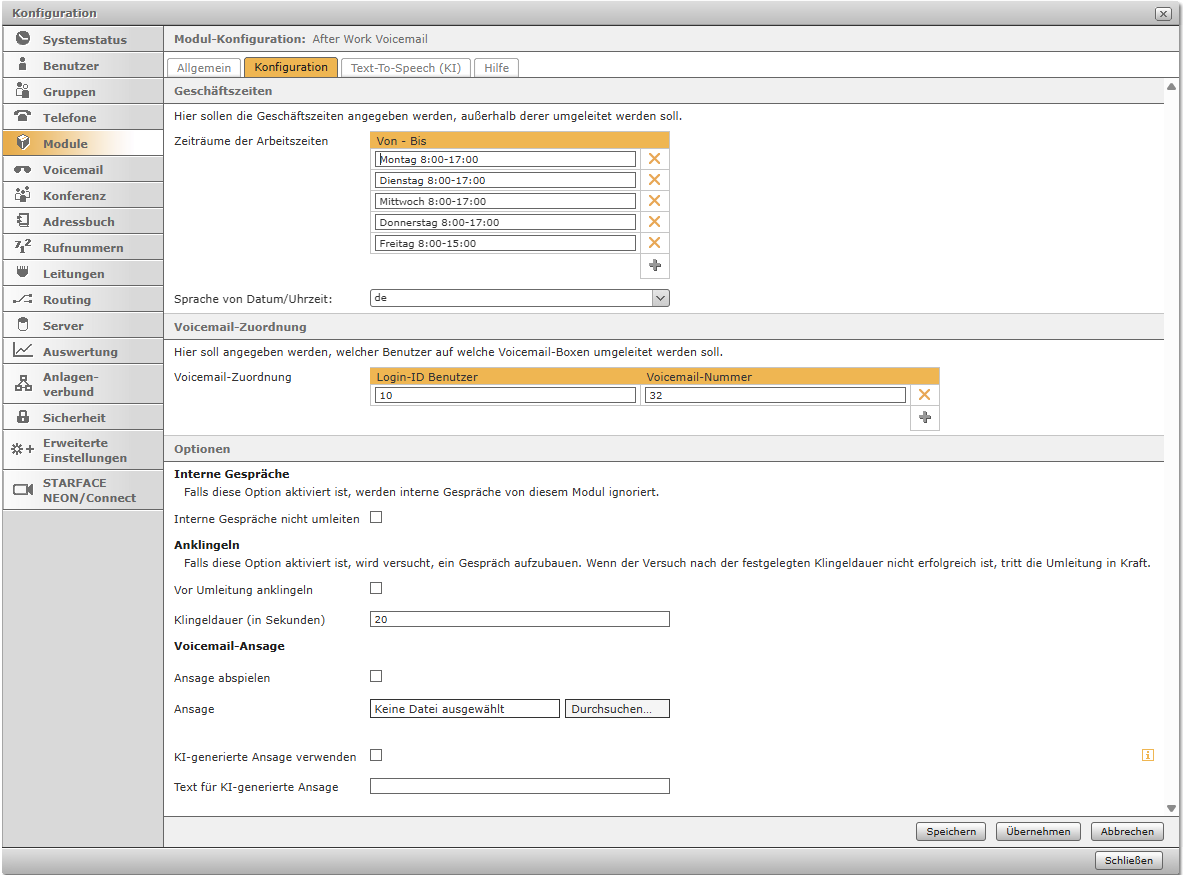Click the Klingeldauer seconds input field
This screenshot has width=1183, height=875.
[x=519, y=619]
